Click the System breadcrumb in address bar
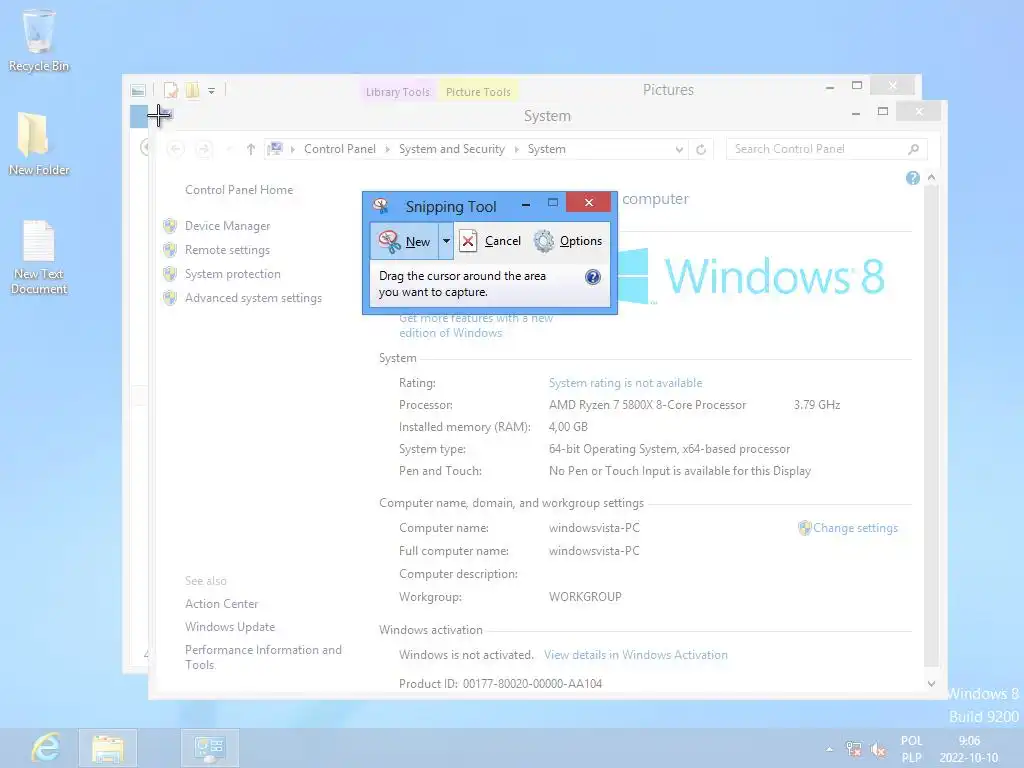This screenshot has height=768, width=1024. [x=547, y=150]
